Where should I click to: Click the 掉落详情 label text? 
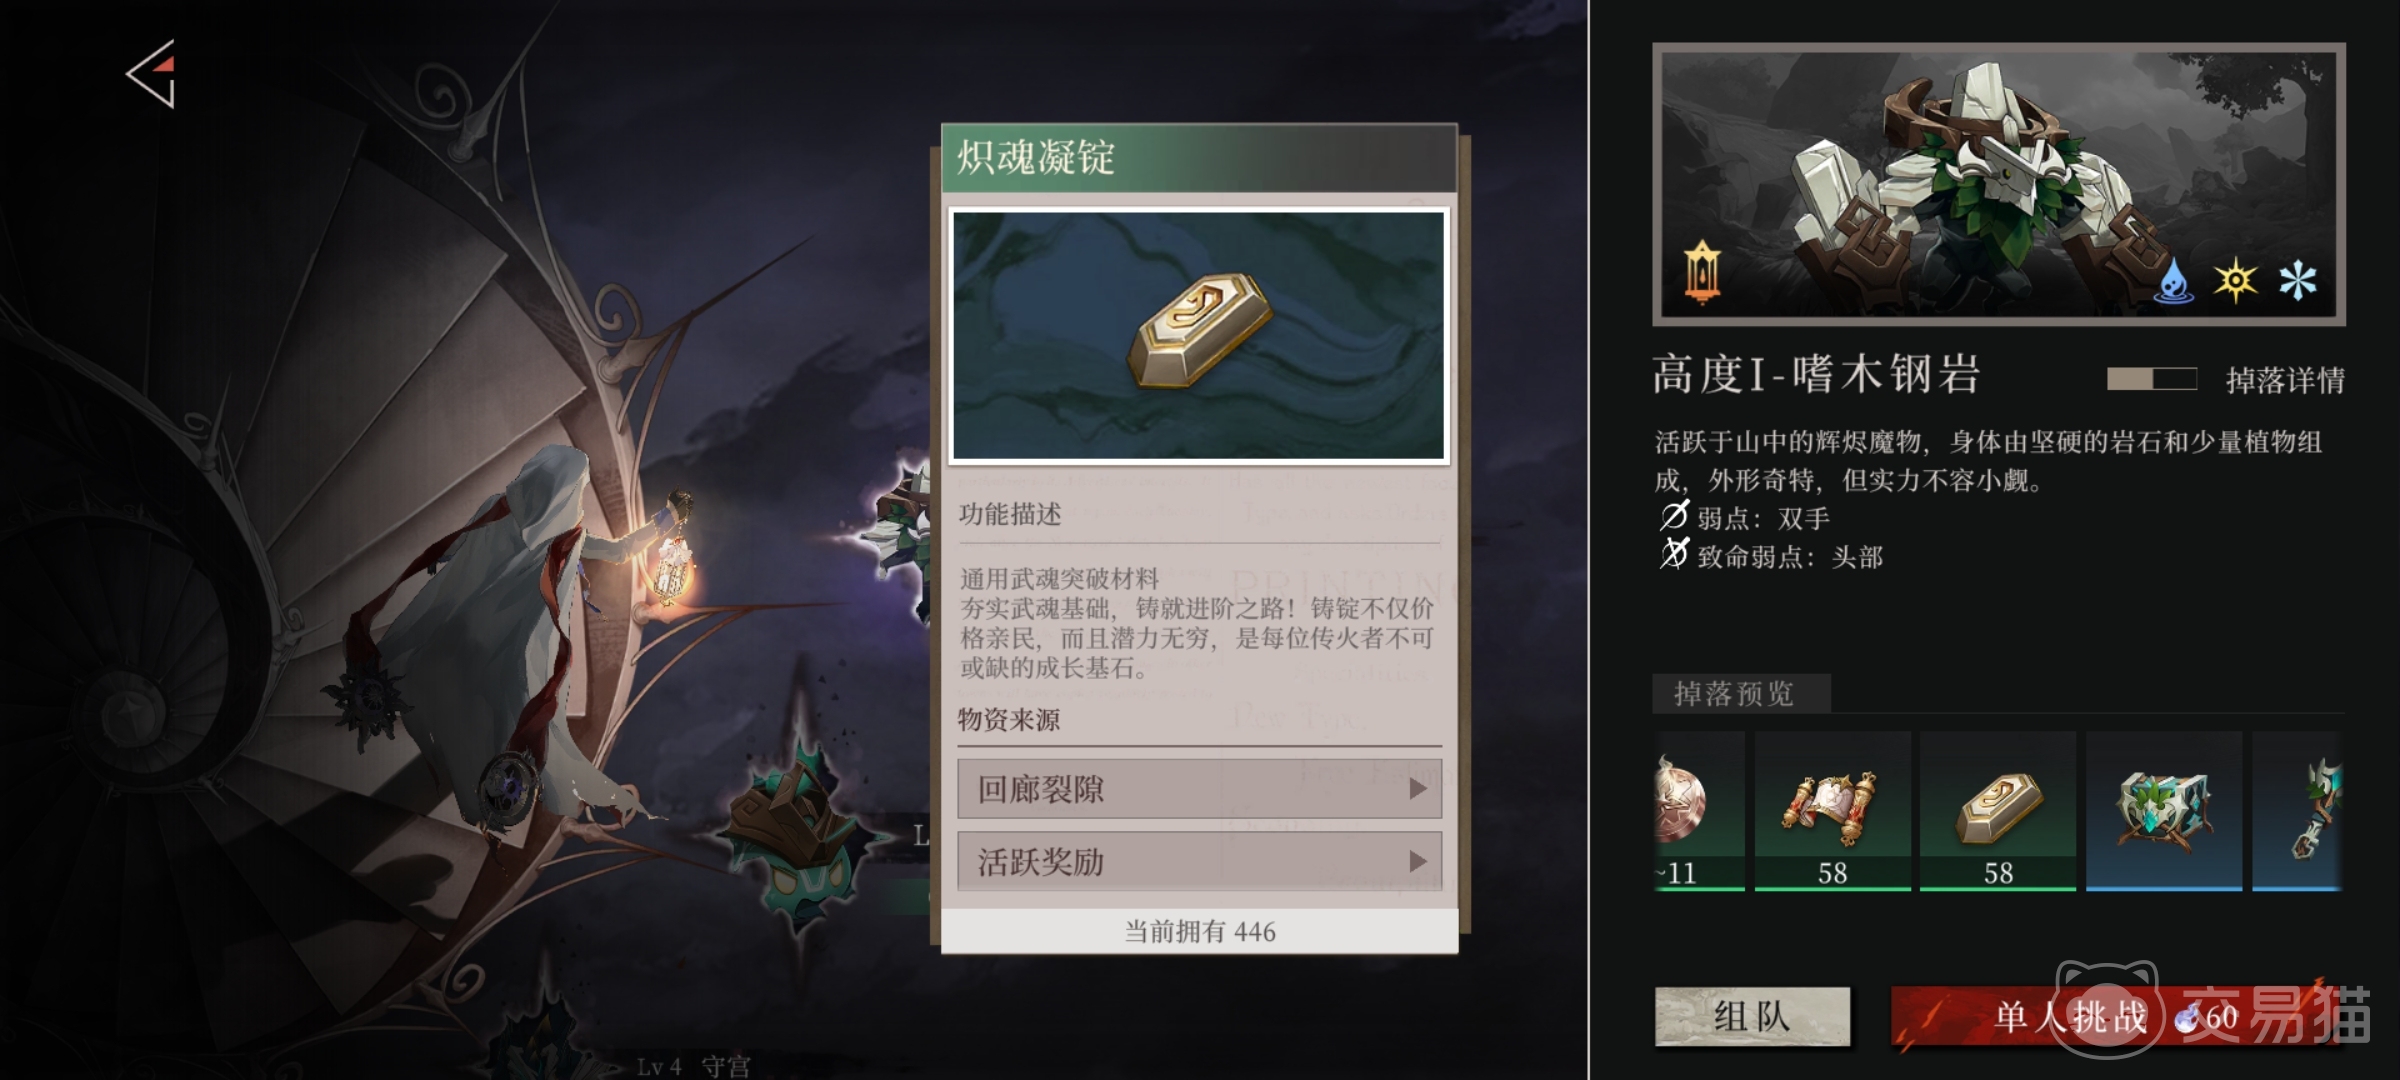(2285, 380)
